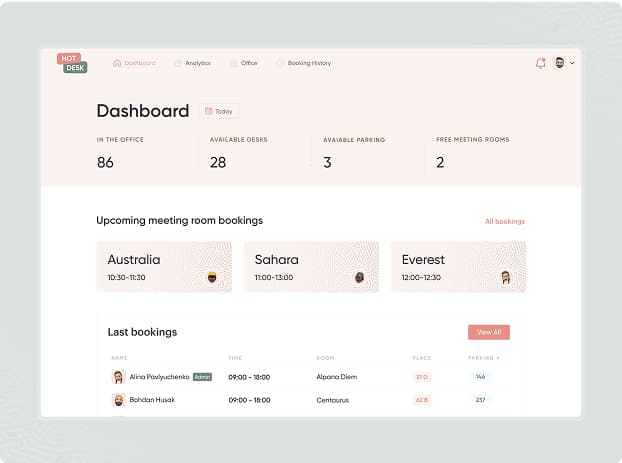Click the avatar on the Sahara card
This screenshot has height=463, width=622.
pyautogui.click(x=359, y=277)
